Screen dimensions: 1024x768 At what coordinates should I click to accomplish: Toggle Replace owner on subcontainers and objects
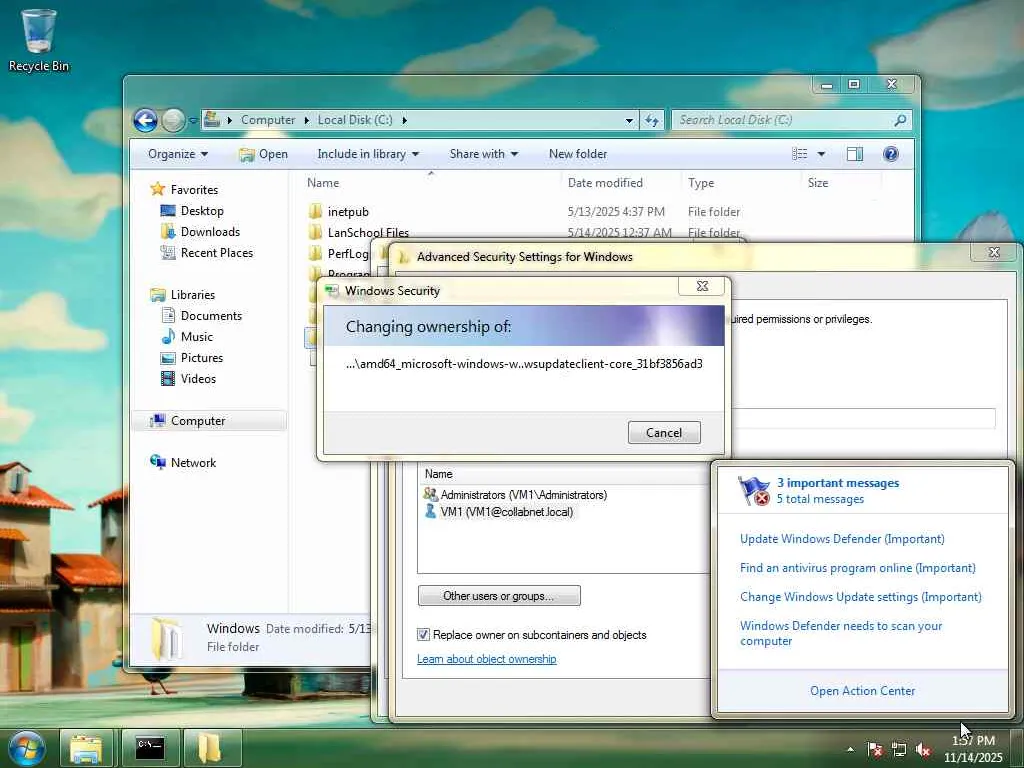(x=423, y=635)
